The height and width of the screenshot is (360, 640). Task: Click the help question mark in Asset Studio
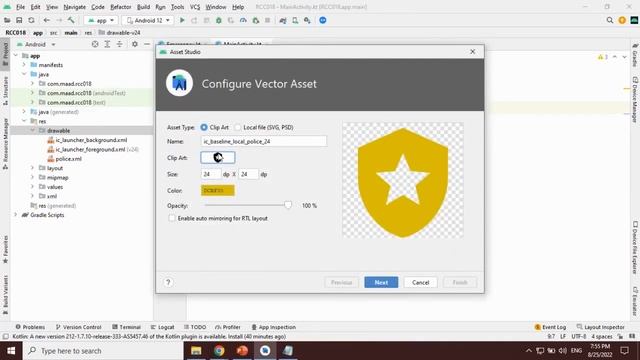[x=168, y=282]
